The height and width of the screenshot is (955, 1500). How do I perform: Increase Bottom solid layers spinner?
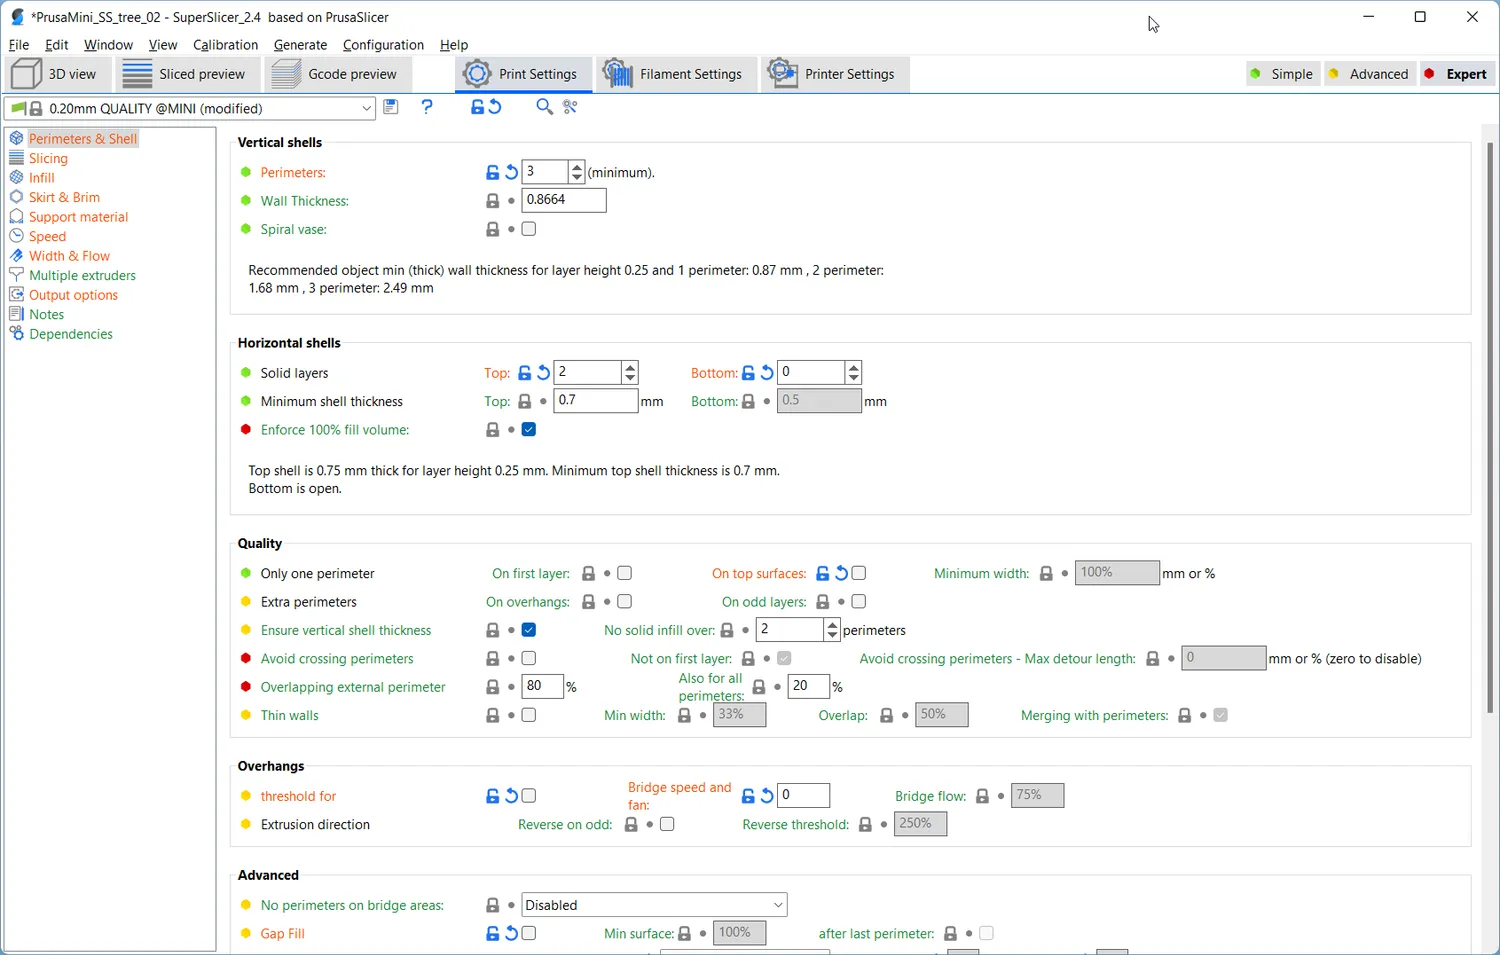[853, 367]
